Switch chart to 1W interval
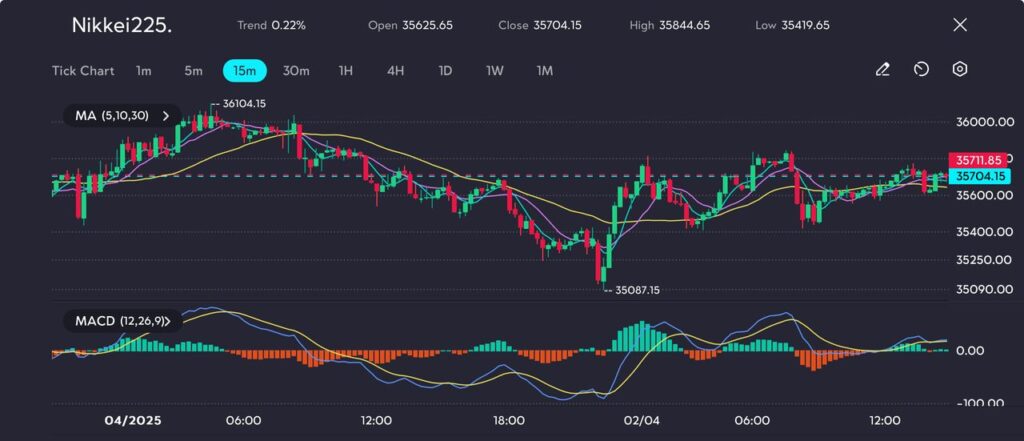Viewport: 1024px width, 441px height. coord(495,71)
